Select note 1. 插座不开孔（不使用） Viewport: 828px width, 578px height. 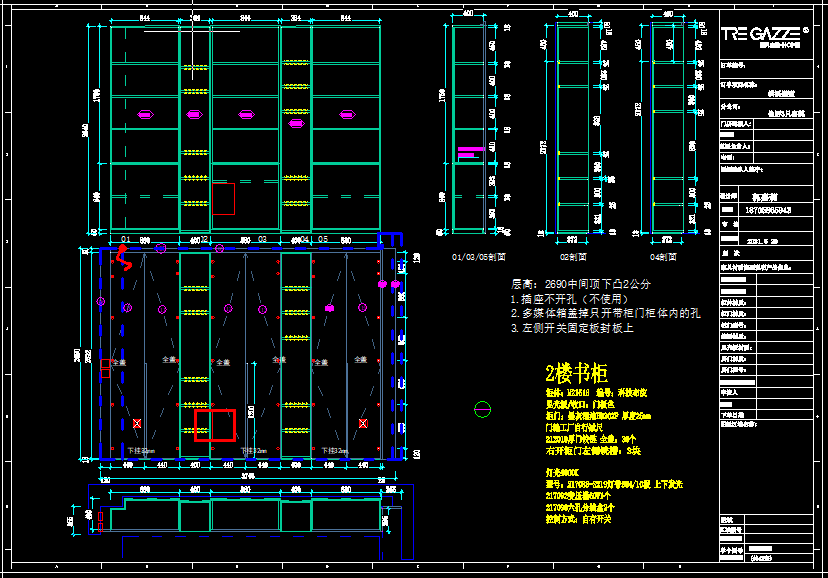[x=569, y=299]
